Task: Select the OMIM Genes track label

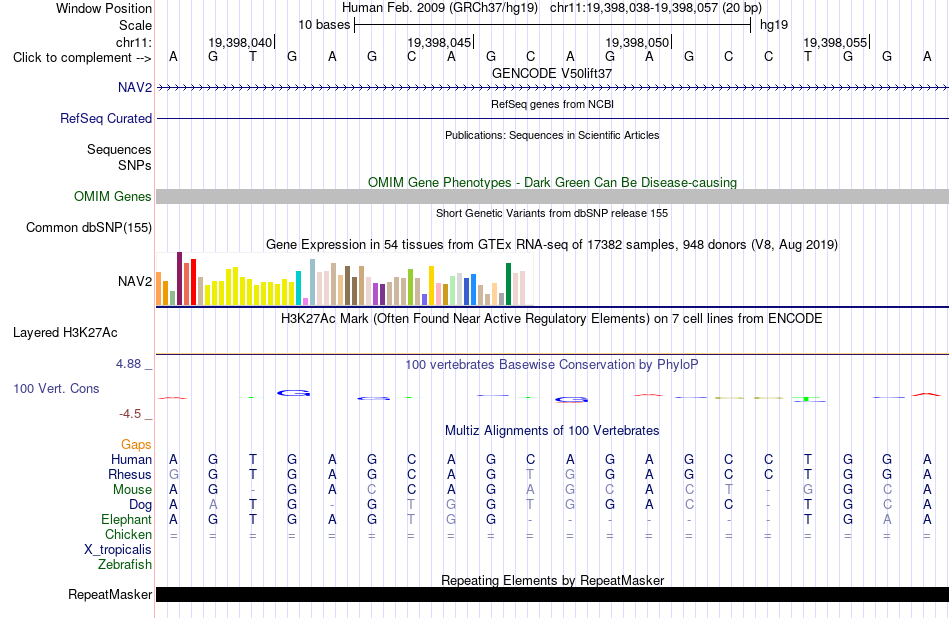Action: pyautogui.click(x=112, y=196)
